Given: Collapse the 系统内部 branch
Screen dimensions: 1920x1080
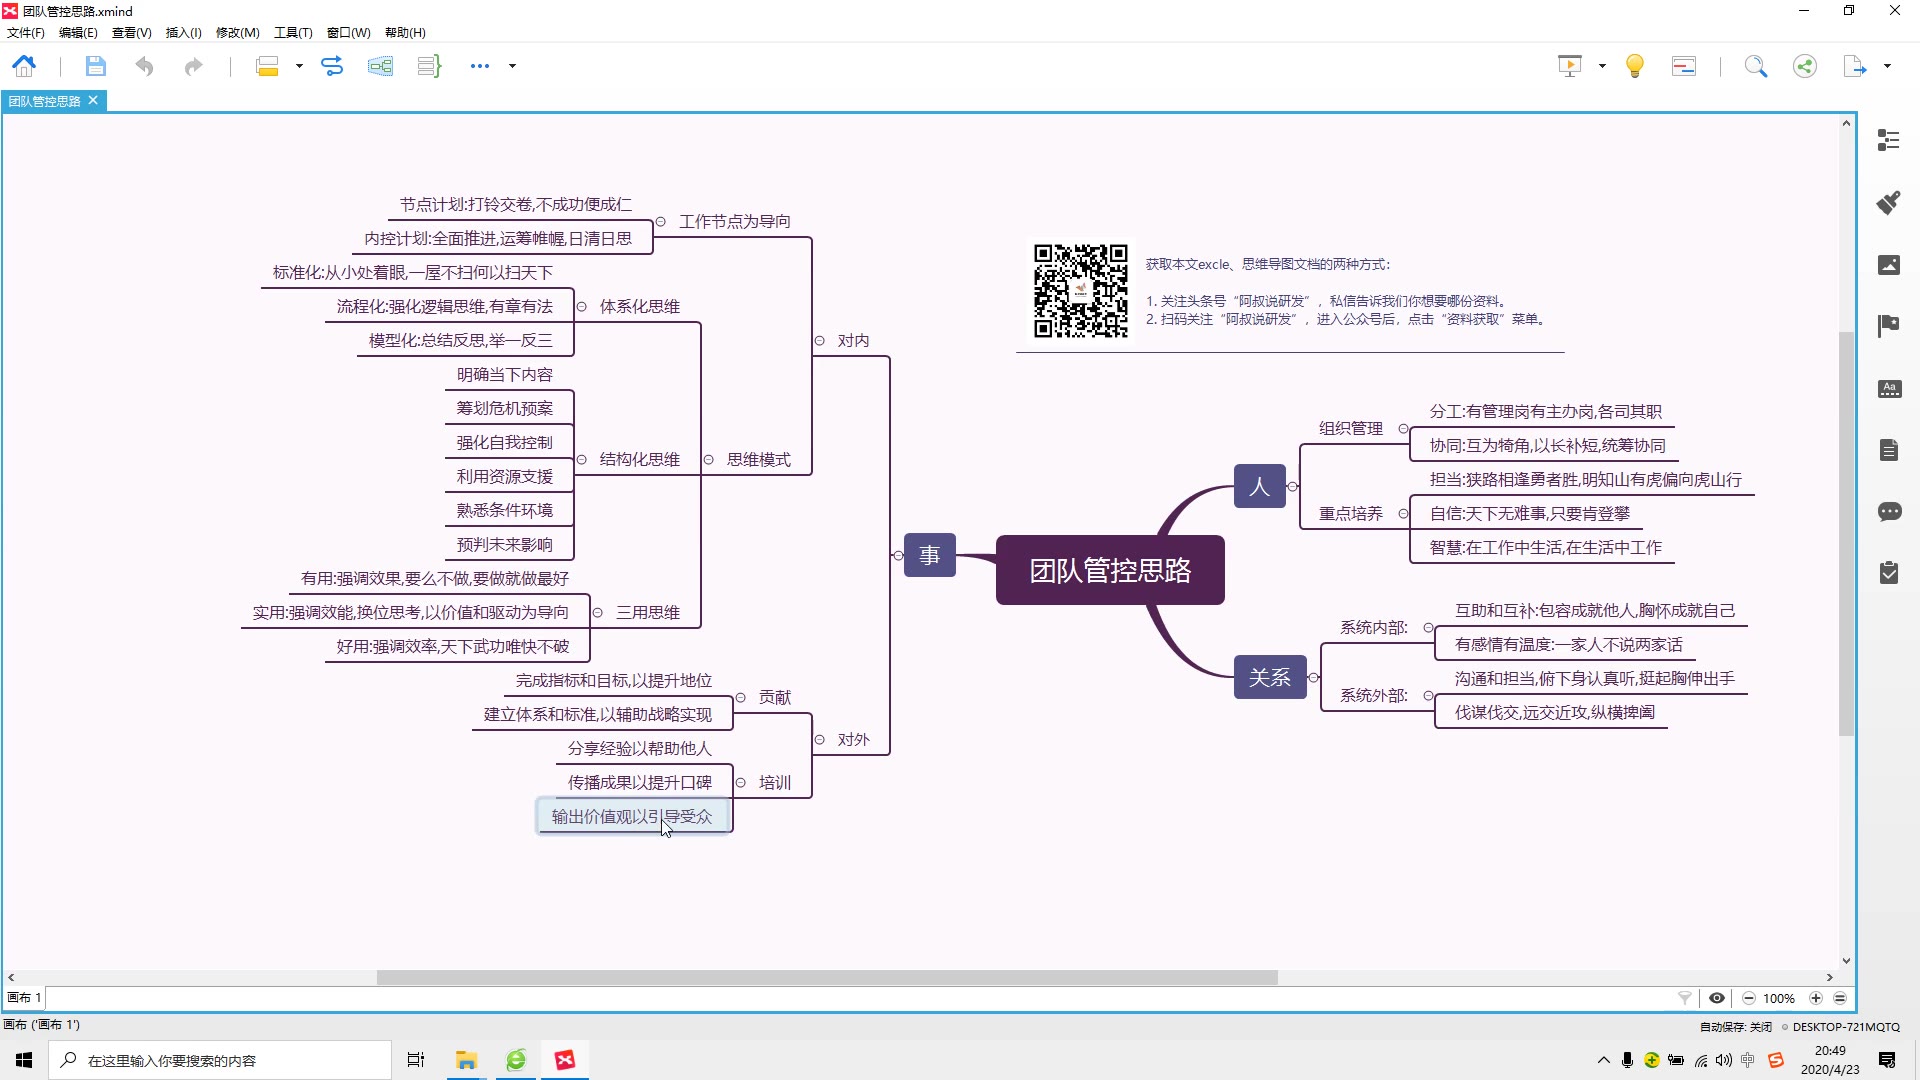Looking at the screenshot, I should [x=1429, y=628].
